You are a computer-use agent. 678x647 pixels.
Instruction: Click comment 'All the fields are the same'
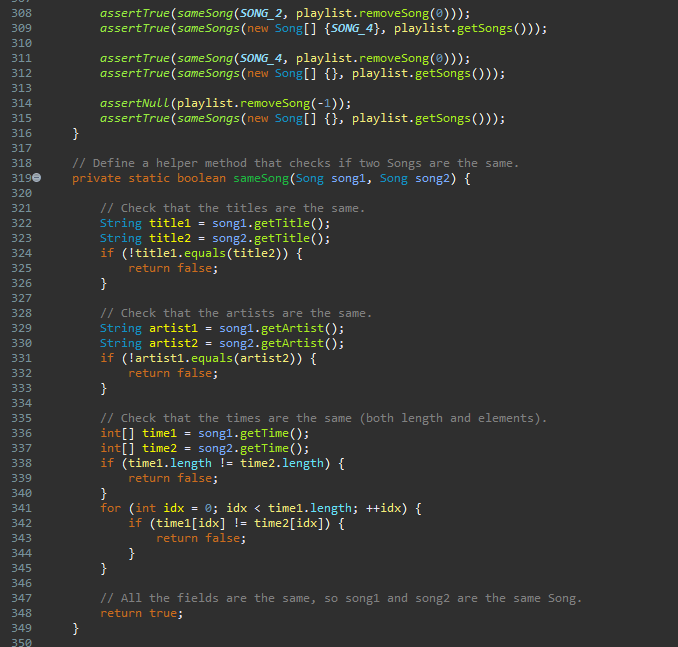pyautogui.click(x=341, y=598)
